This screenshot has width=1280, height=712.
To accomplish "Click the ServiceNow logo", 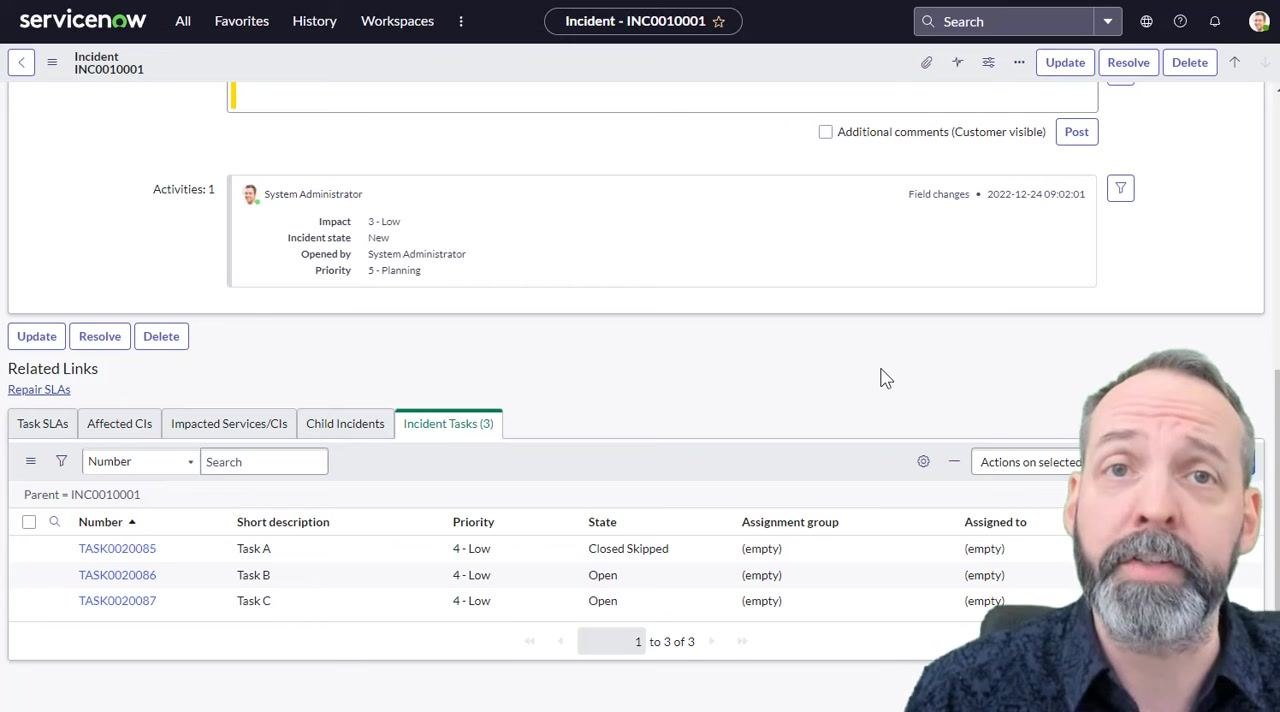I will click(83, 20).
